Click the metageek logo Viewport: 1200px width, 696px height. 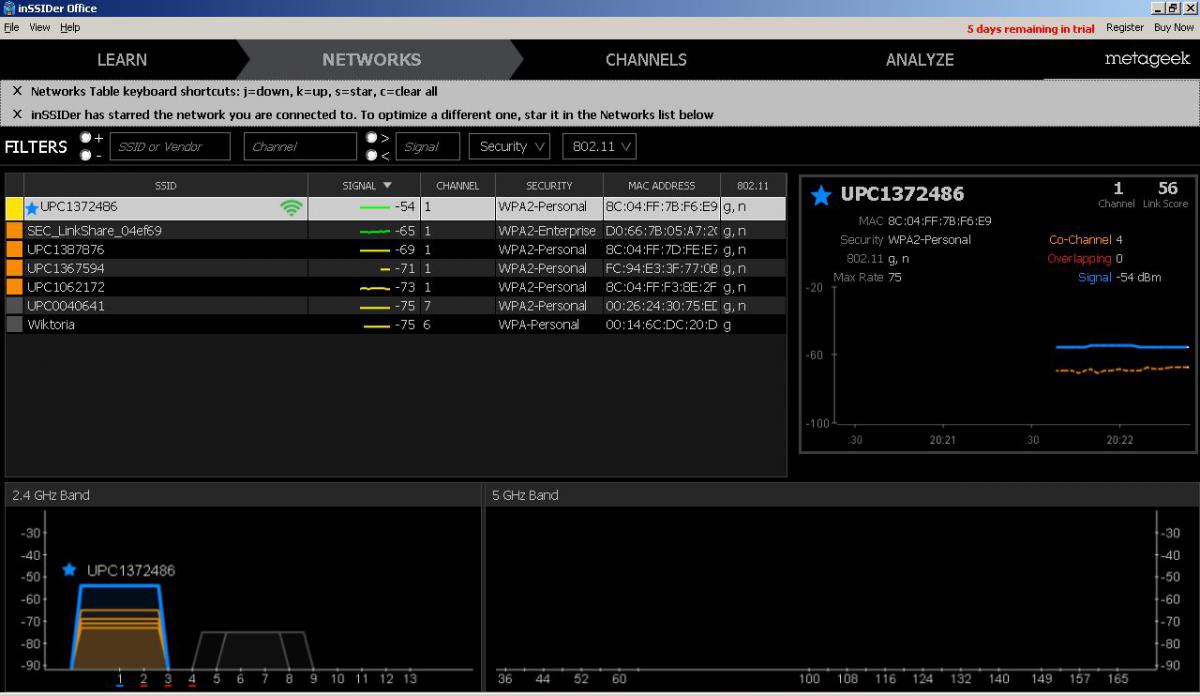coord(1148,59)
